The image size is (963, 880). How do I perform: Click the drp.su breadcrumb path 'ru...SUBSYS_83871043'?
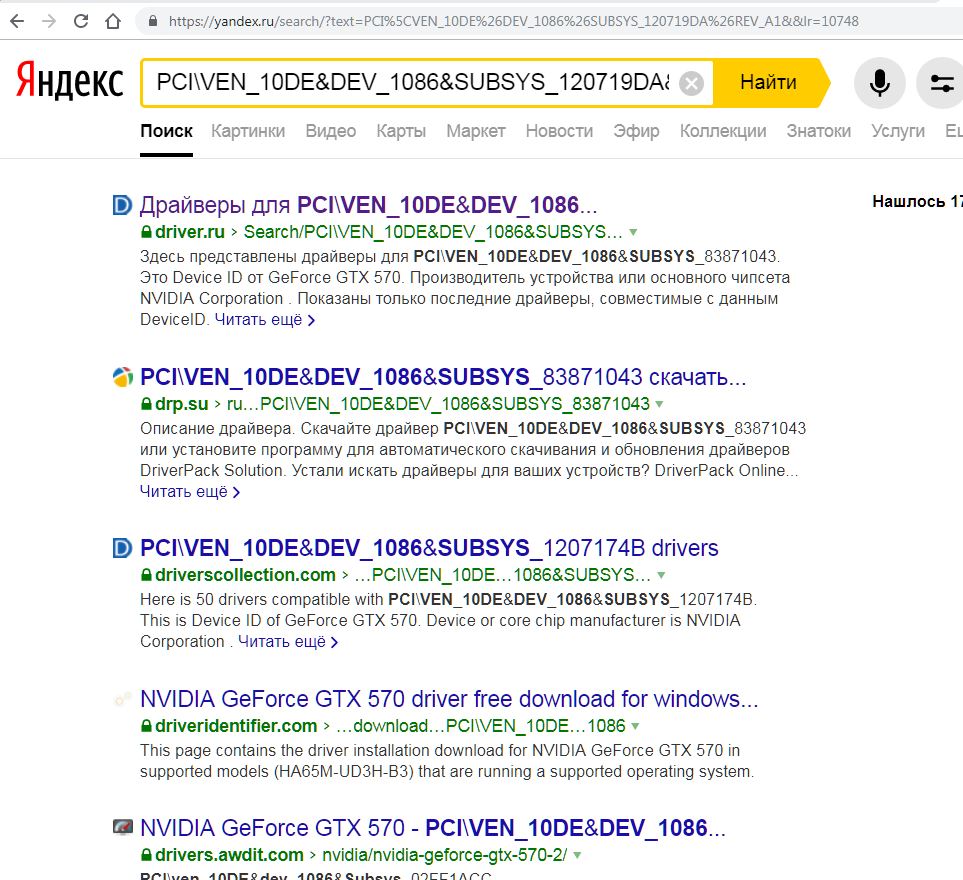click(x=439, y=404)
